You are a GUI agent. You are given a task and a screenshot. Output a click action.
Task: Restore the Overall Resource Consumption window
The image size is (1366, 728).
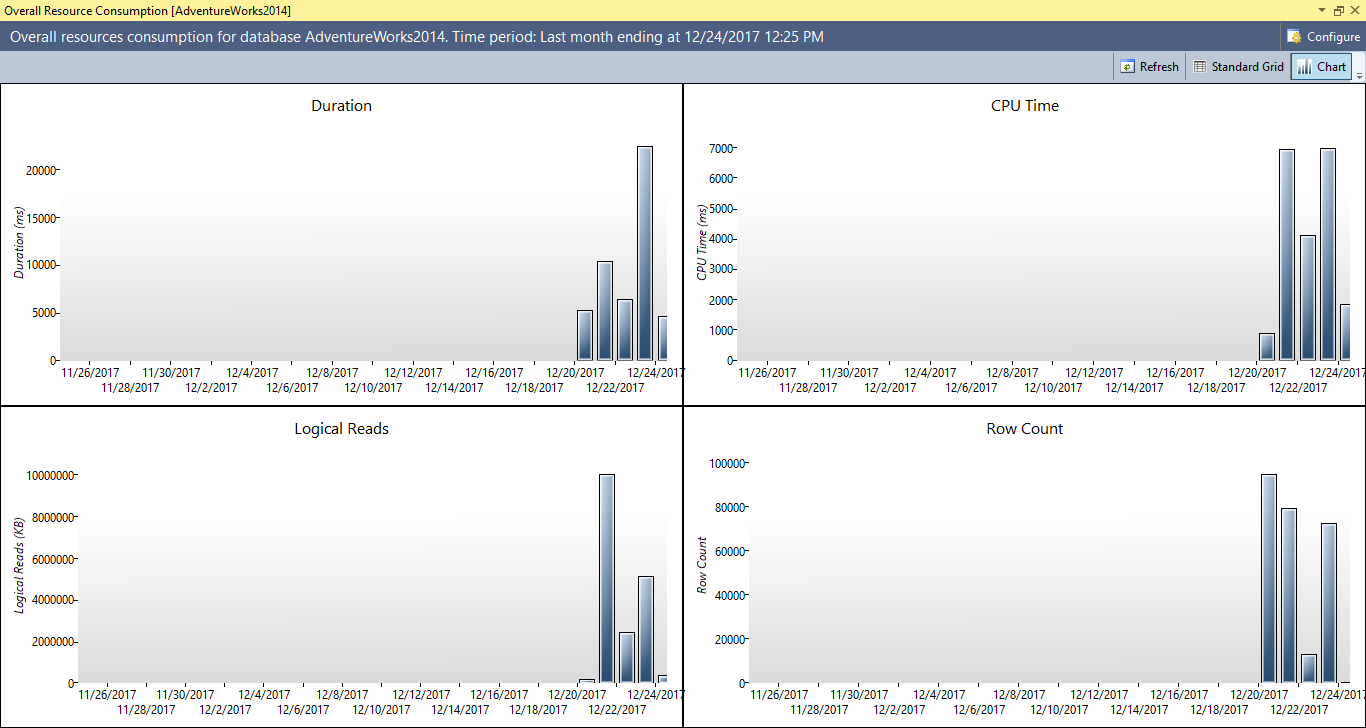coord(1338,9)
